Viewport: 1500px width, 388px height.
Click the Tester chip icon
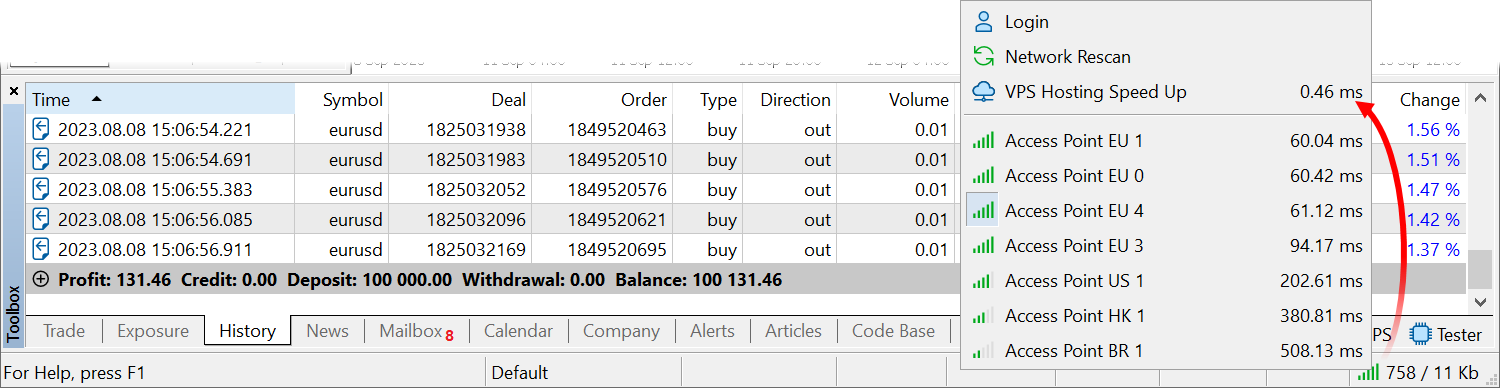[x=1420, y=334]
